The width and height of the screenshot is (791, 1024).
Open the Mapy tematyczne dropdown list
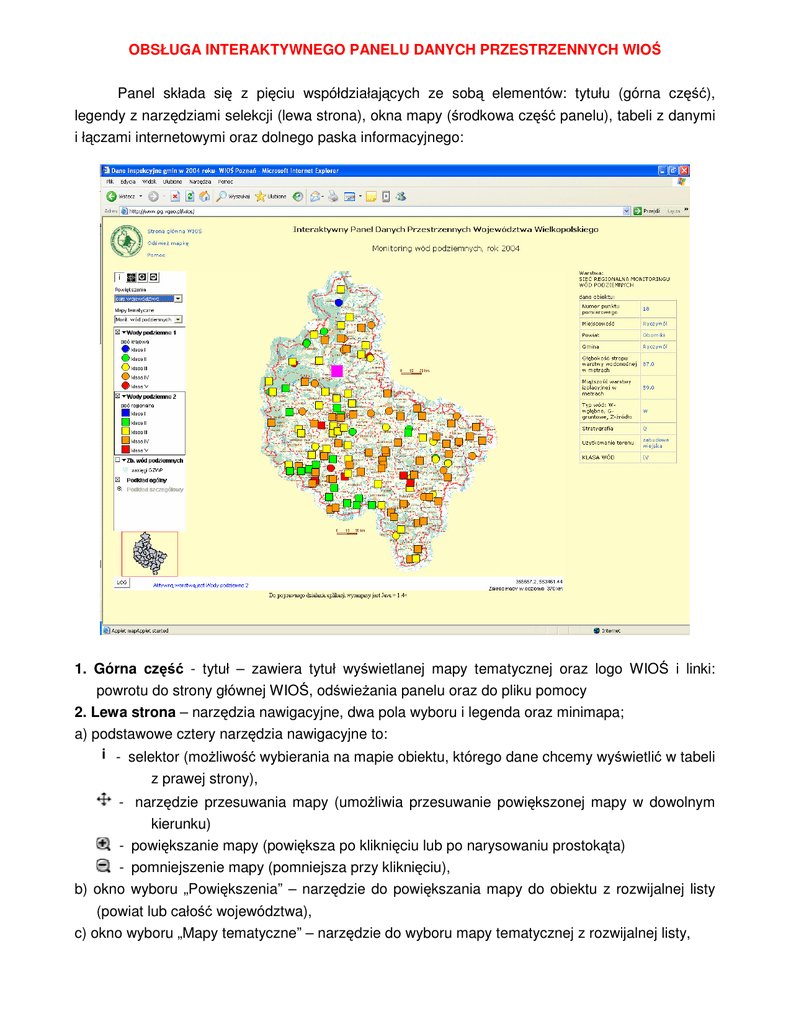178,319
